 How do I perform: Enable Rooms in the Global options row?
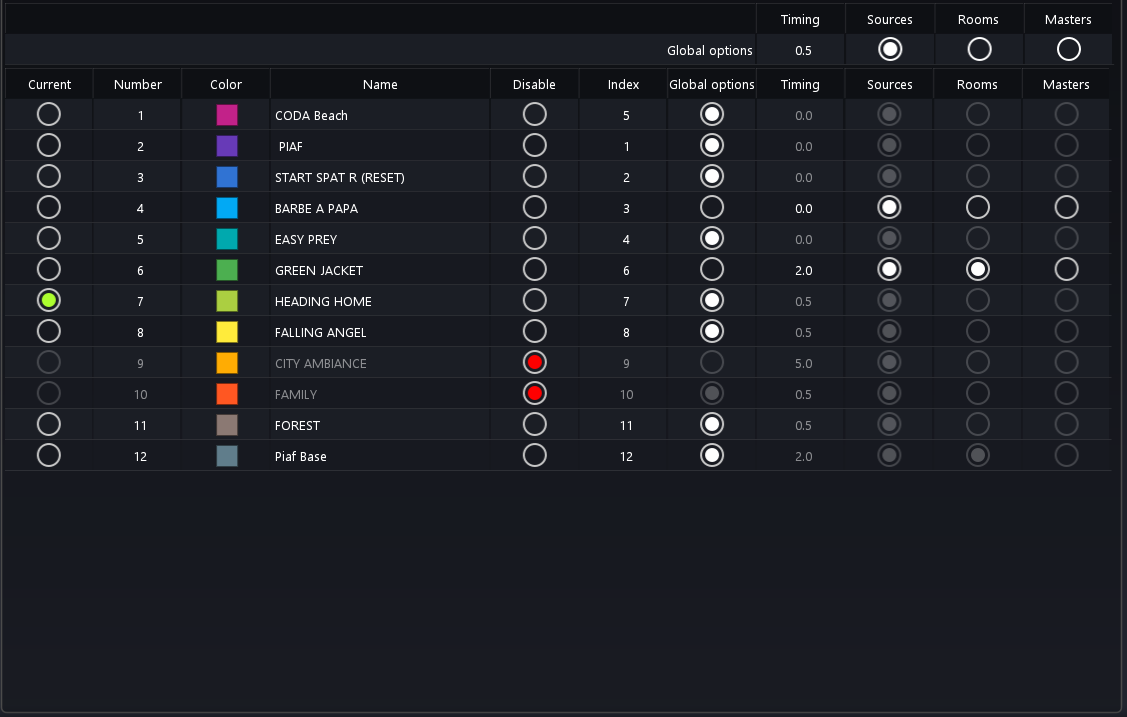(979, 50)
